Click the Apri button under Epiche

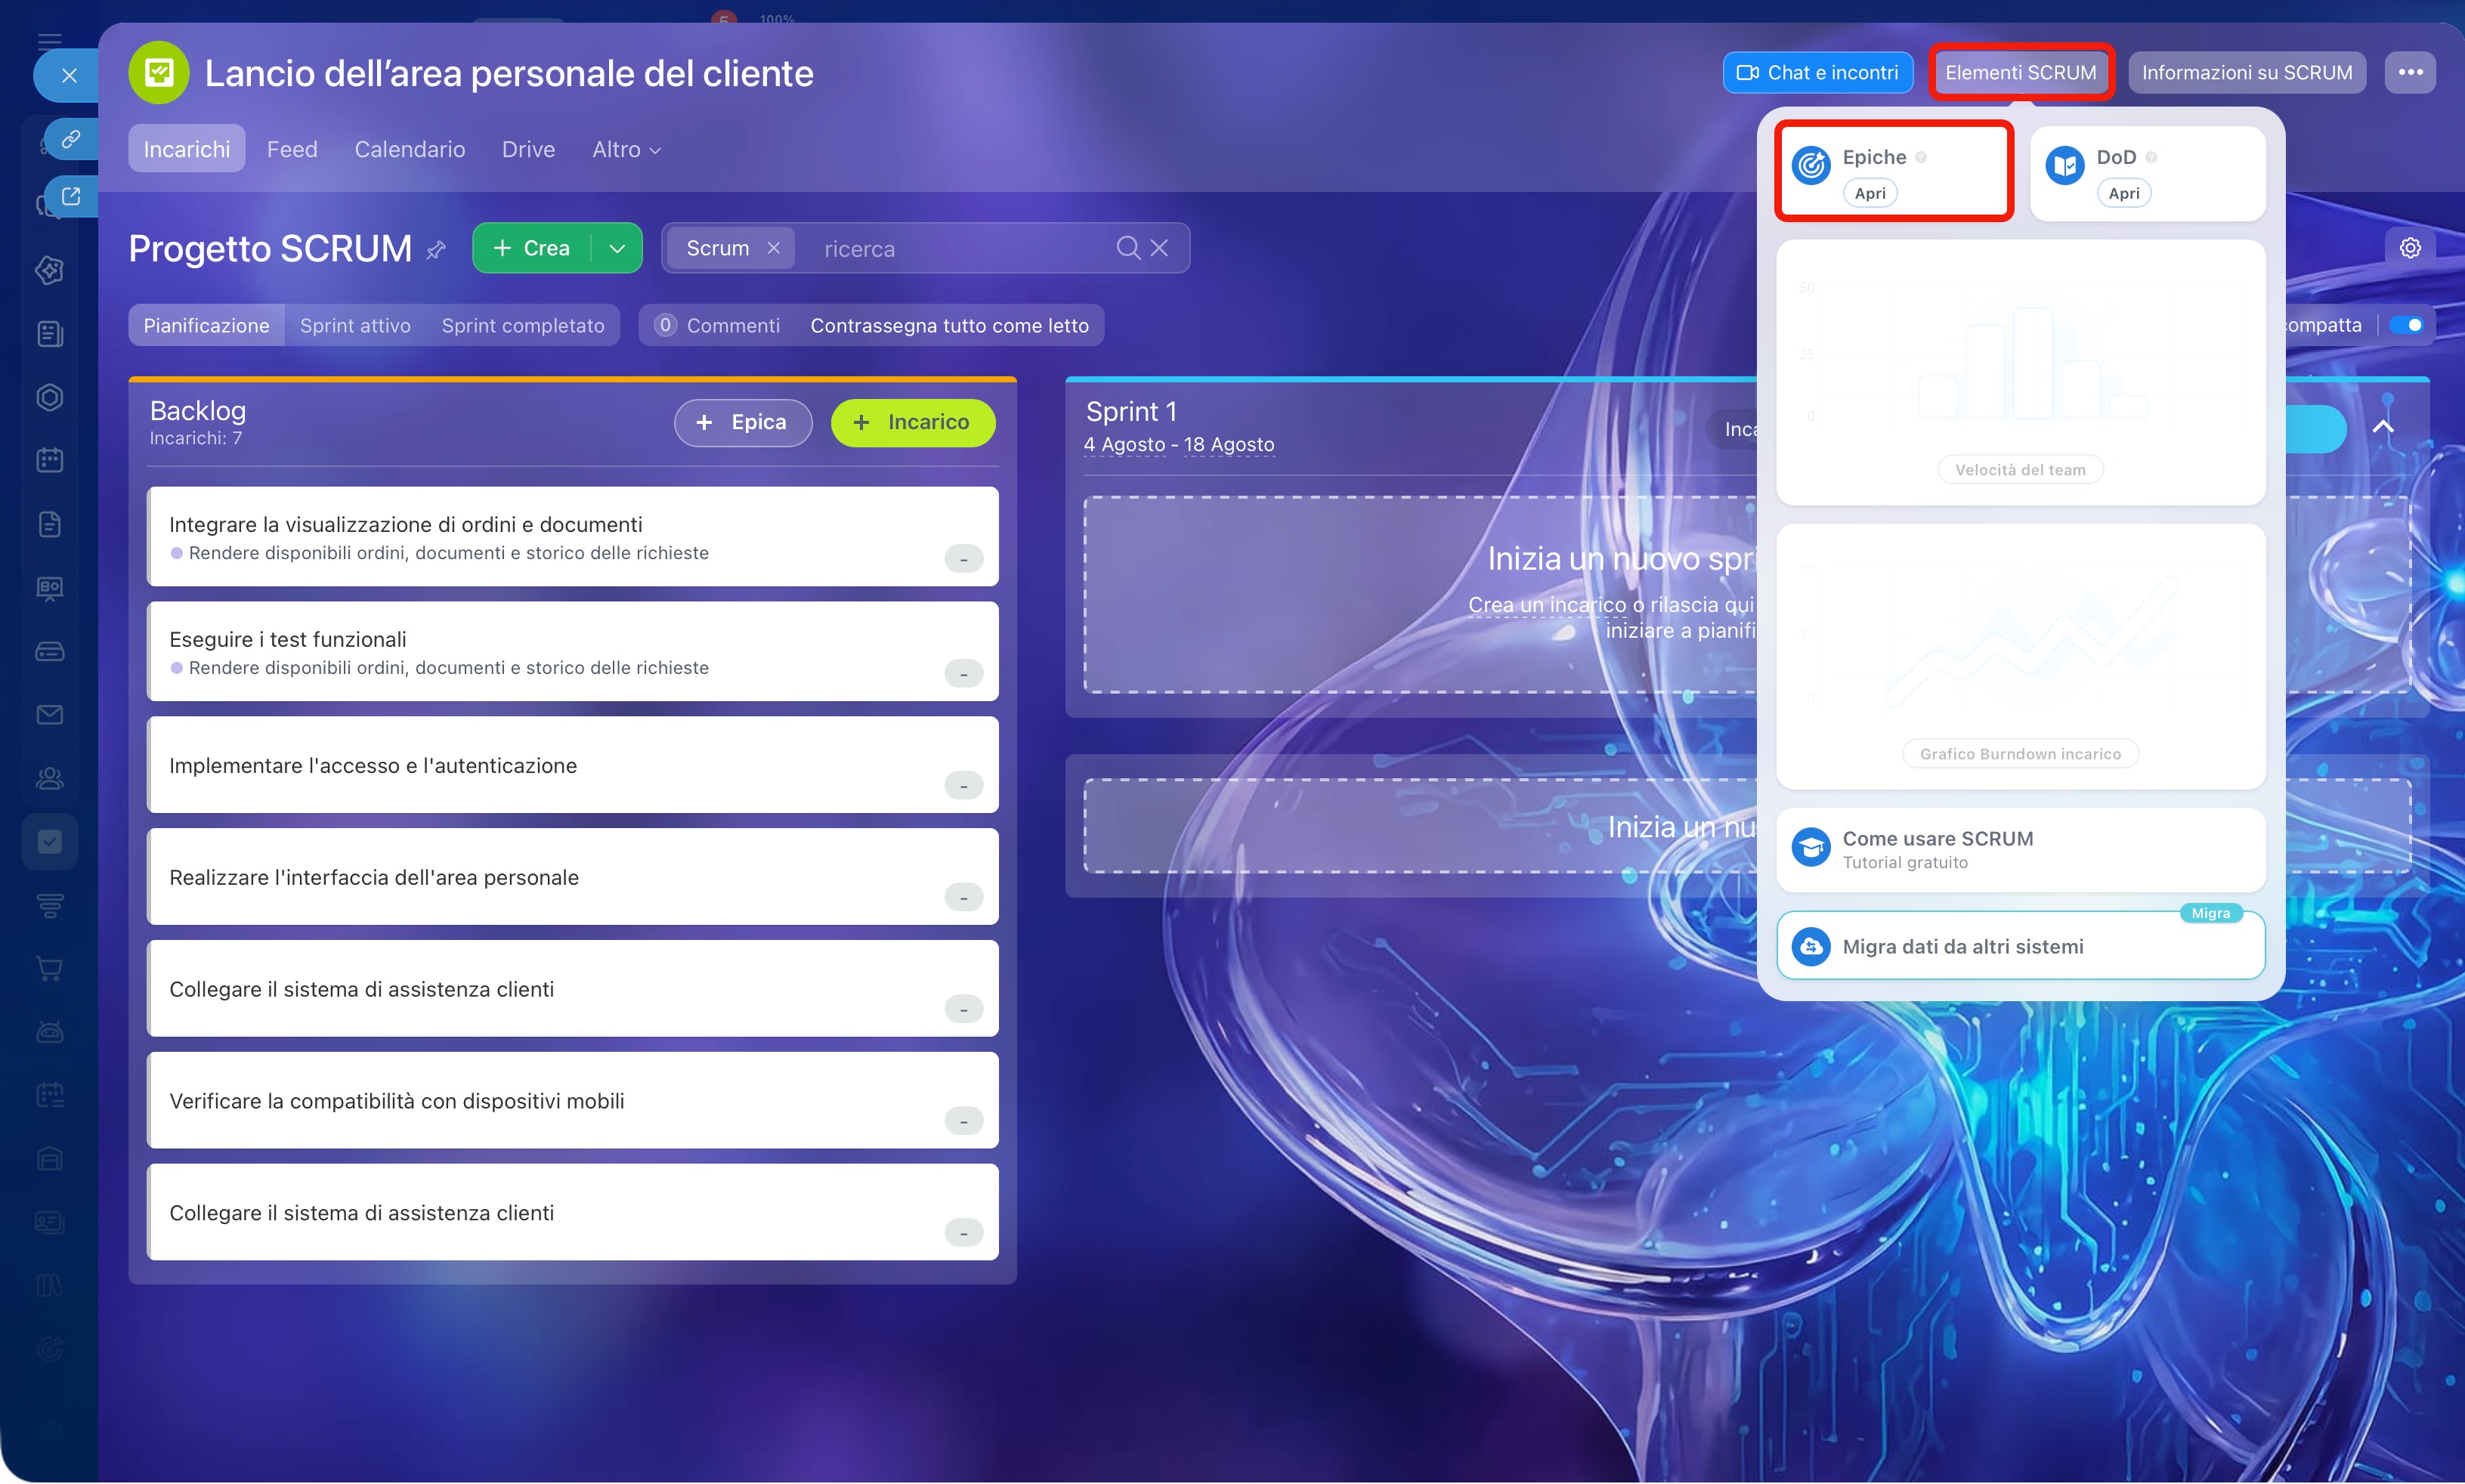(1870, 193)
